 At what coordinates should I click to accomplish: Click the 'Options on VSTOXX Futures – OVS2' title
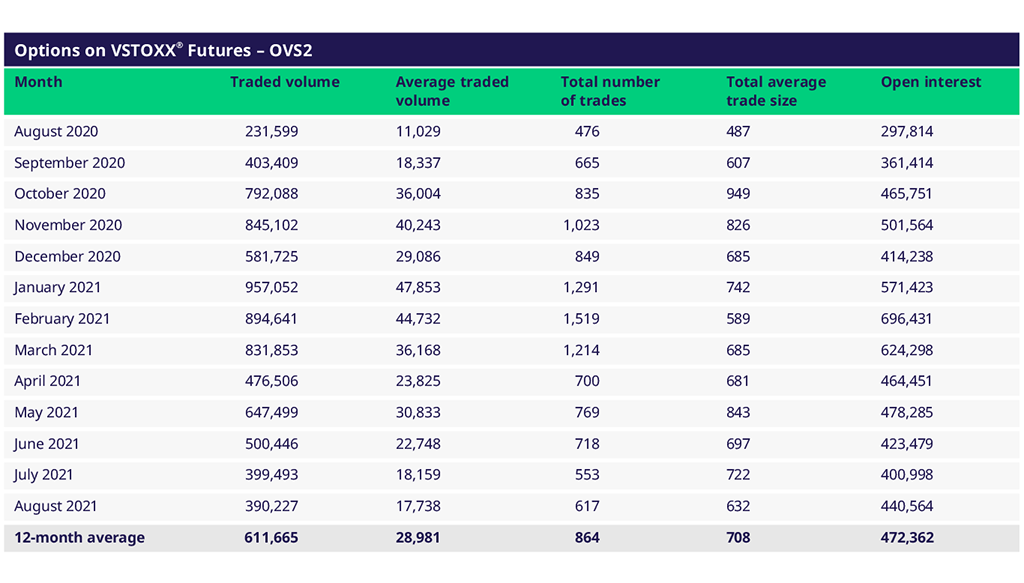coord(164,50)
